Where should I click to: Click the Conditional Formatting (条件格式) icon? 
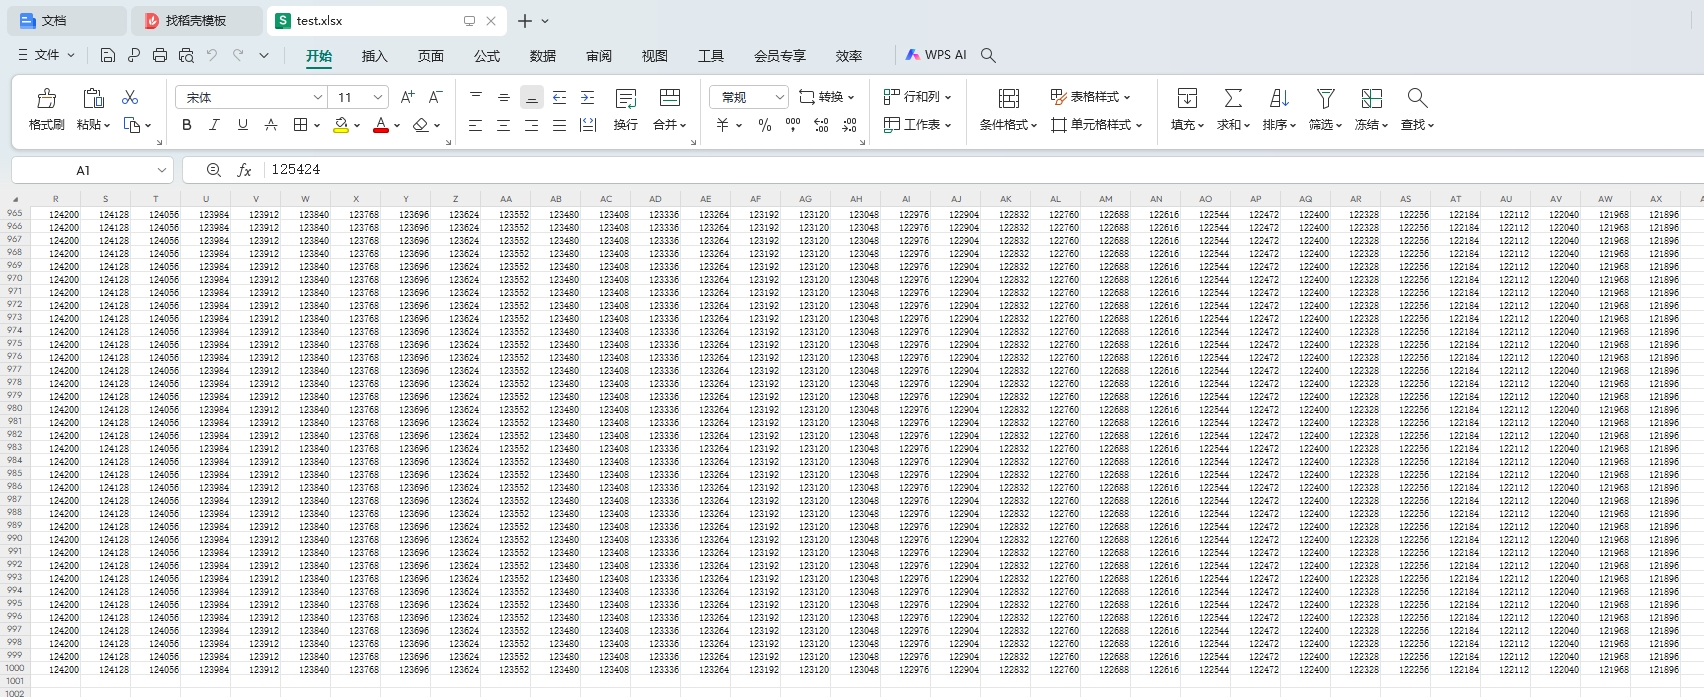pos(1009,98)
